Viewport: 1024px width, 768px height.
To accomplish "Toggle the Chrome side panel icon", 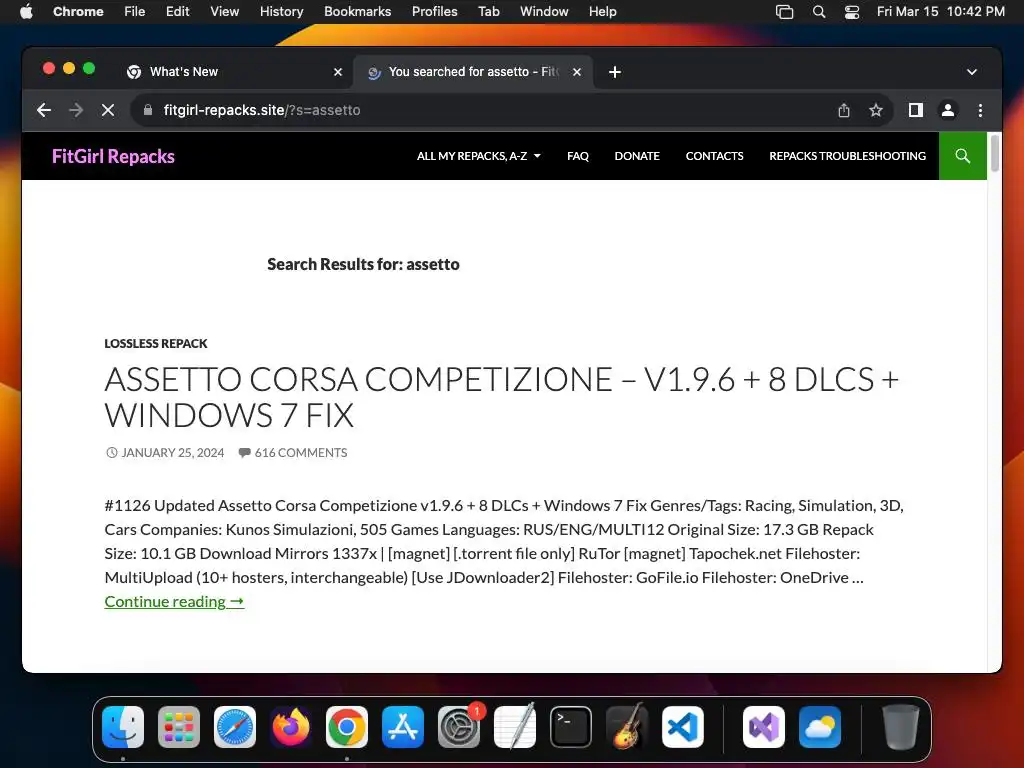I will 916,110.
